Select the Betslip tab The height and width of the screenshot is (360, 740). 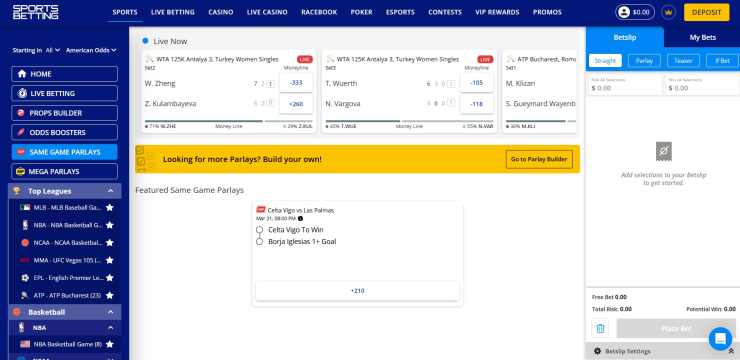(x=625, y=37)
